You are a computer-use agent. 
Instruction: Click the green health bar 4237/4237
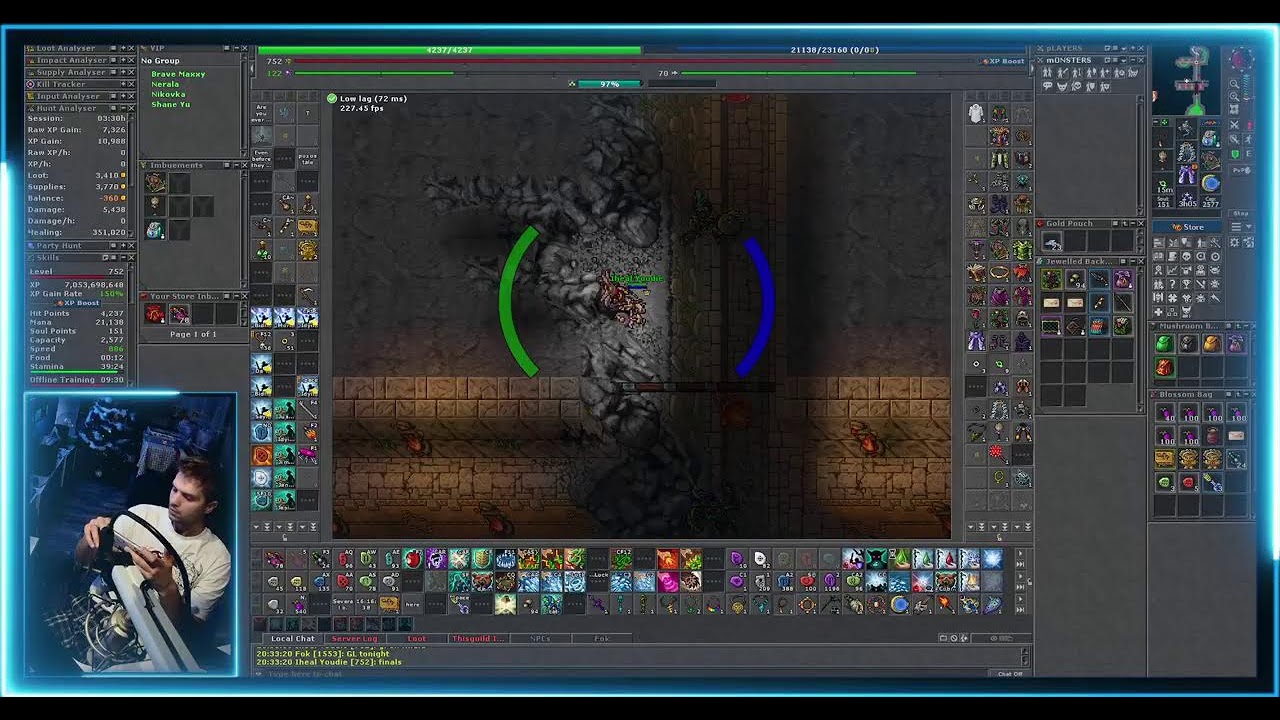(x=449, y=50)
